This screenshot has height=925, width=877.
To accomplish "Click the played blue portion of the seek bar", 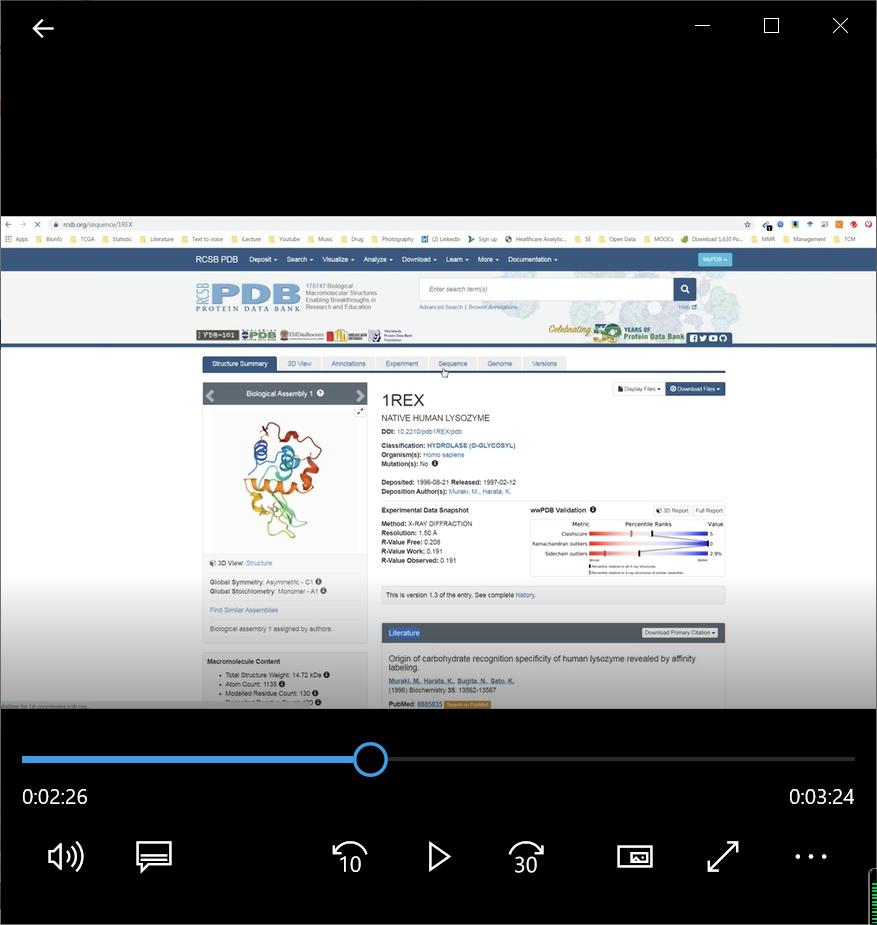I will click(x=188, y=759).
